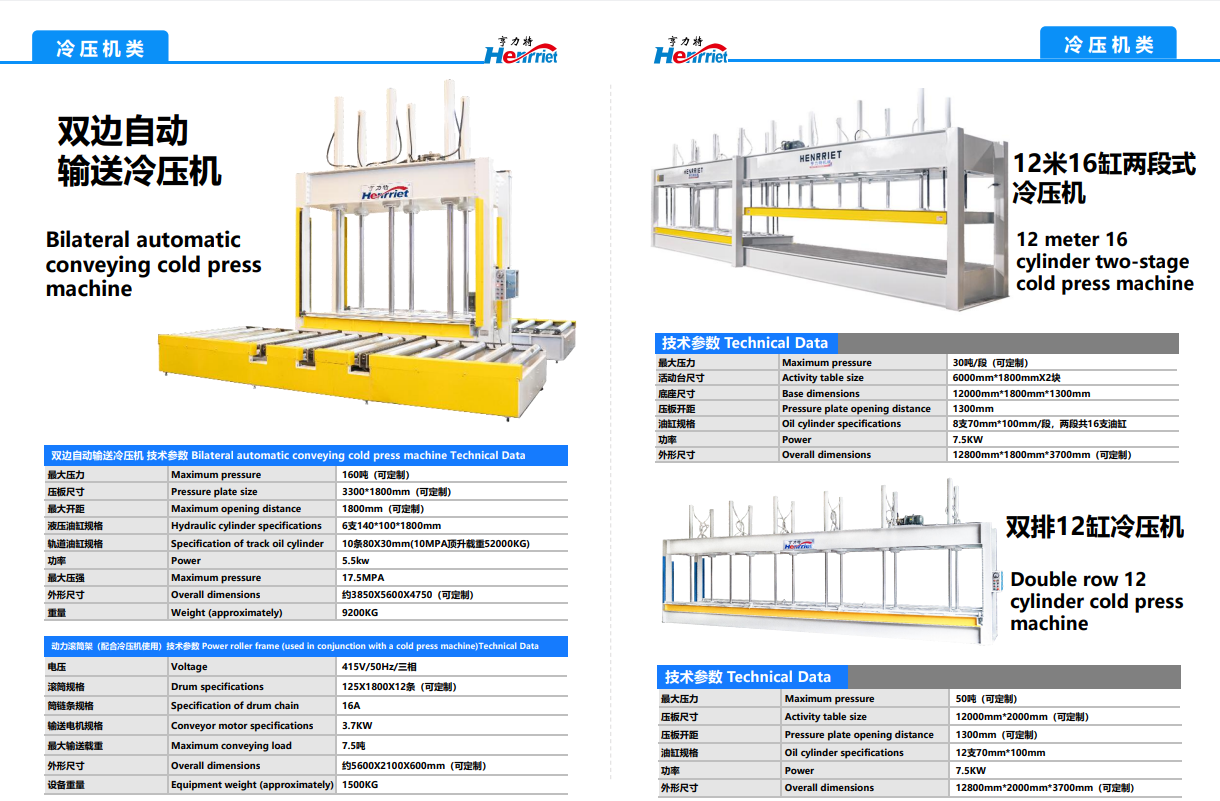Click the value 12支70mm*100mm
Image resolution: width=1220 pixels, height=801 pixels.
click(1000, 753)
